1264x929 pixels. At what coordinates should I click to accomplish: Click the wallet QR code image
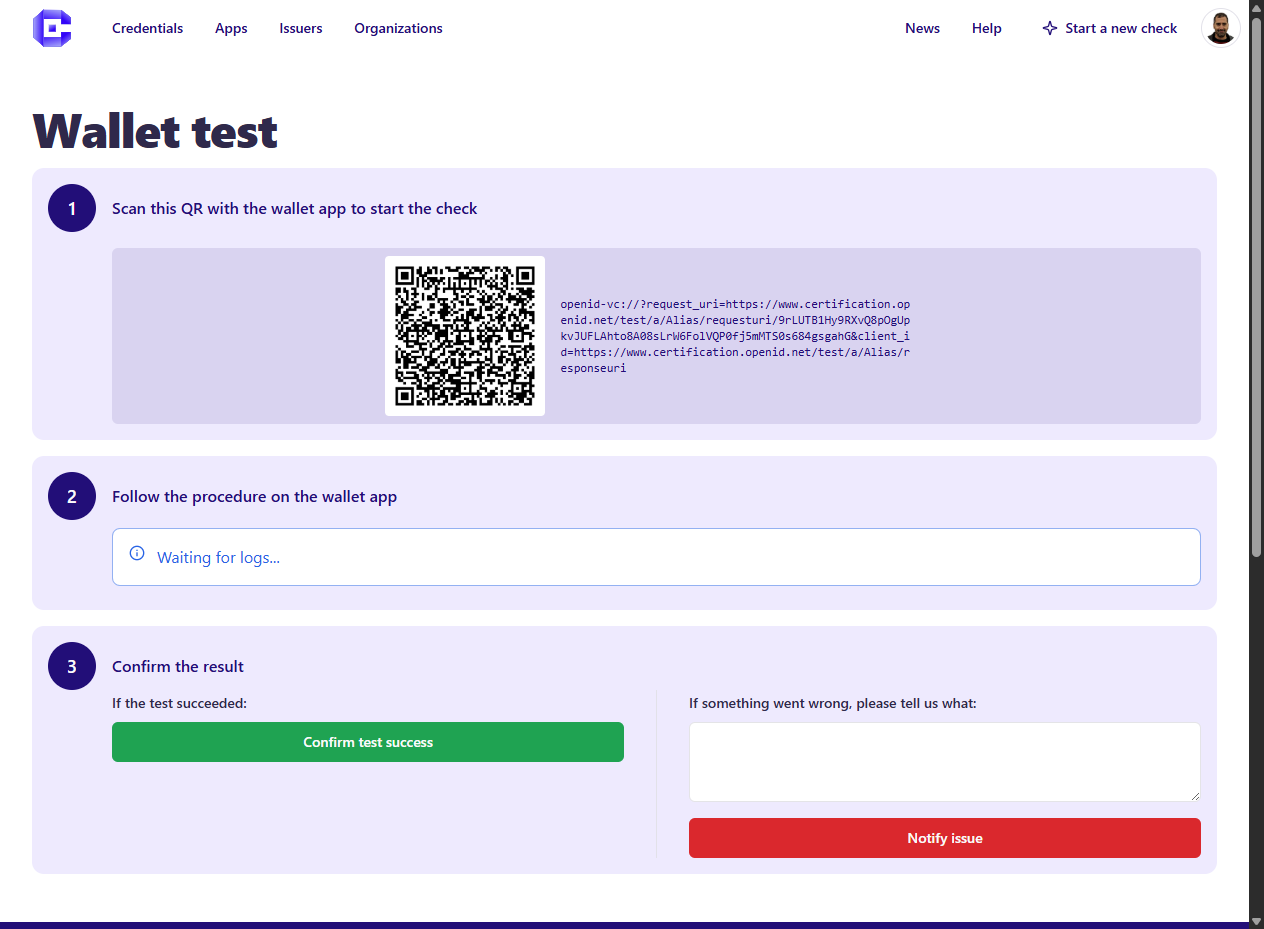point(465,336)
